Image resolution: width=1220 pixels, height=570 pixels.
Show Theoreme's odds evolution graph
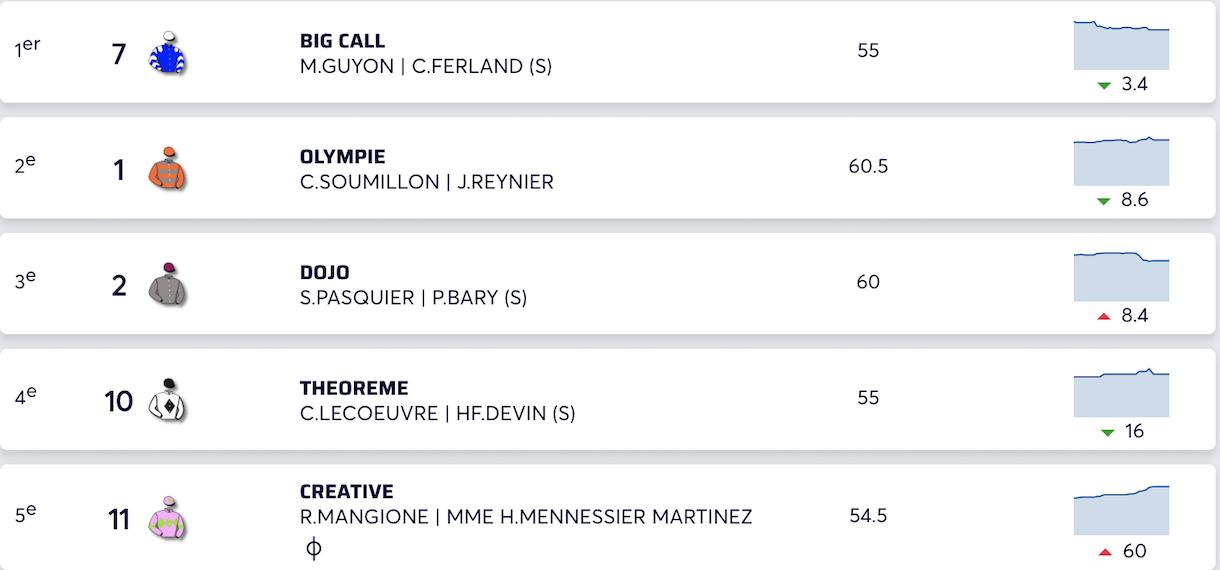pos(1121,393)
